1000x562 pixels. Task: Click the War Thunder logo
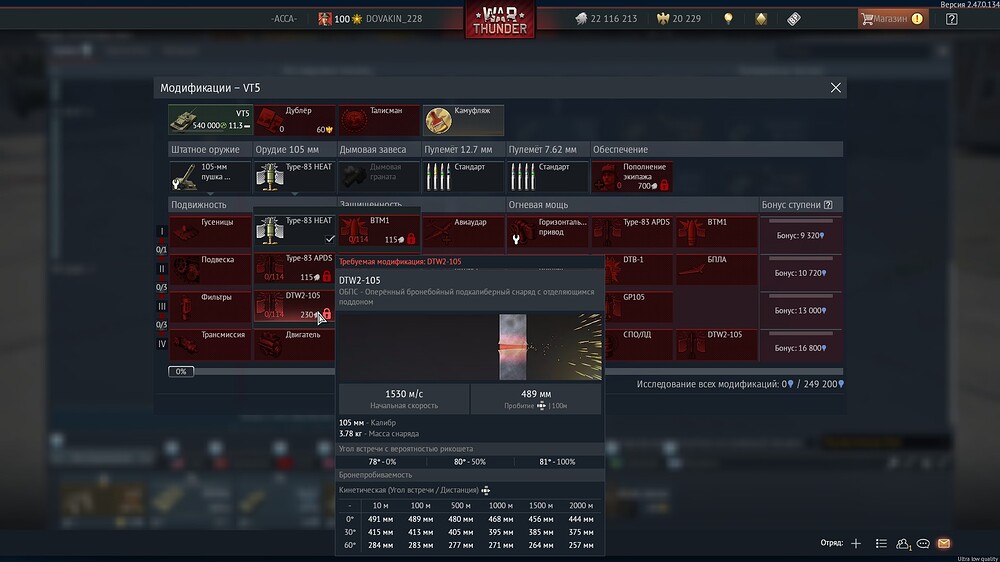[x=500, y=20]
